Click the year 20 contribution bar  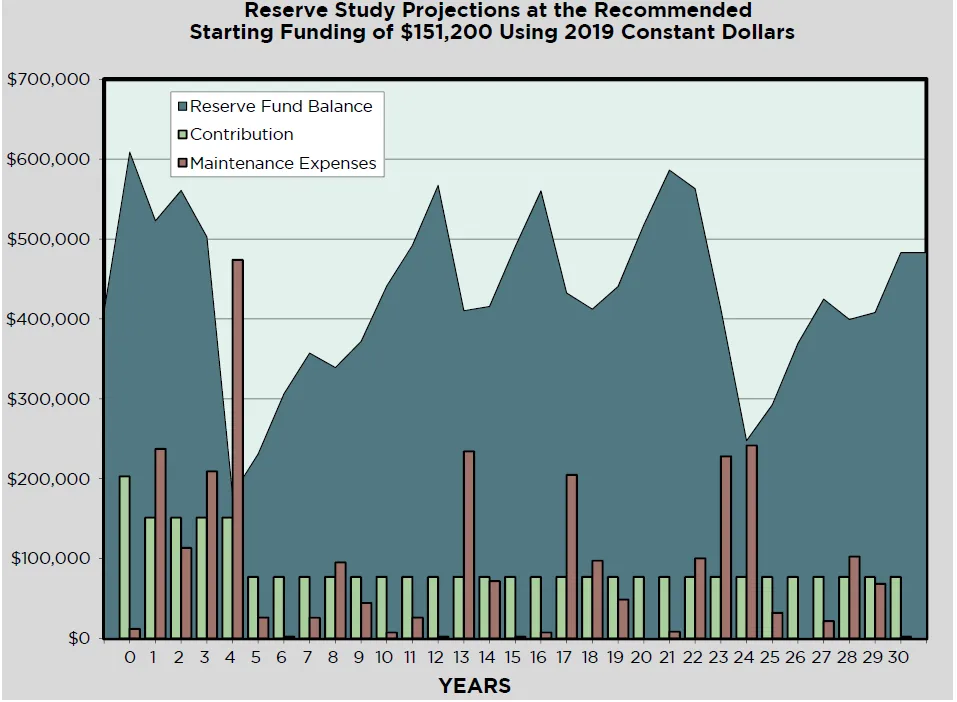tap(639, 608)
